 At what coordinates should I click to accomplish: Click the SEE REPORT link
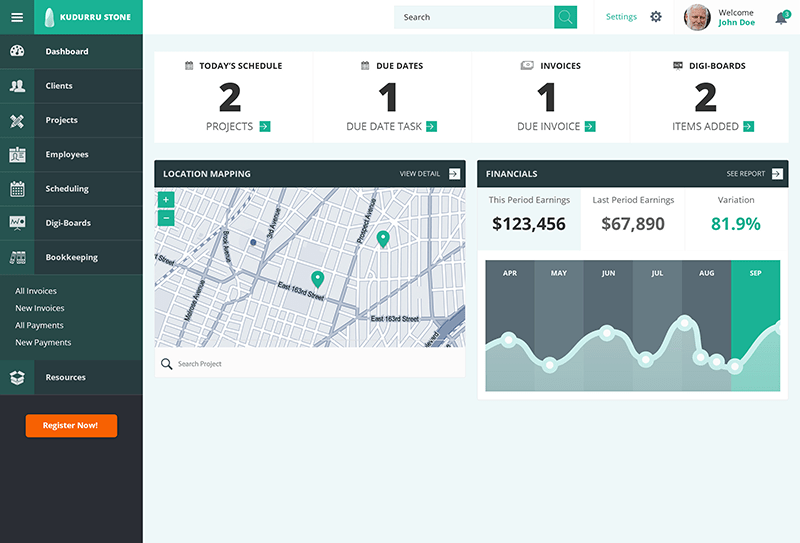click(x=746, y=174)
